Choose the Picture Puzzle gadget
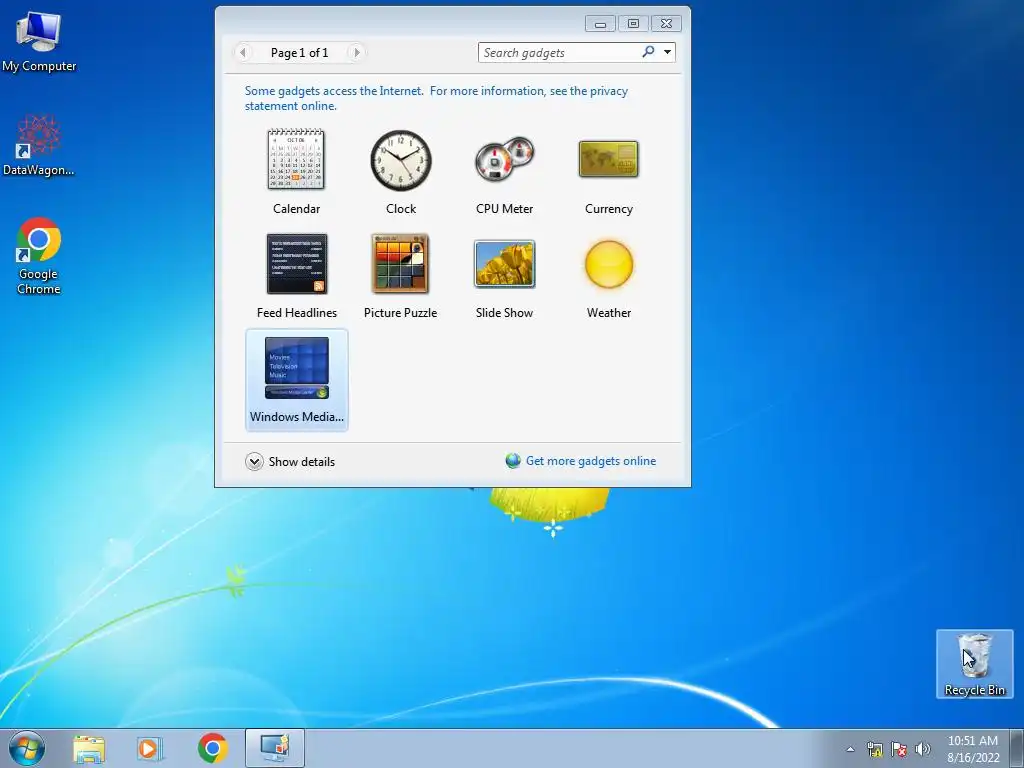1024x768 pixels. point(400,264)
